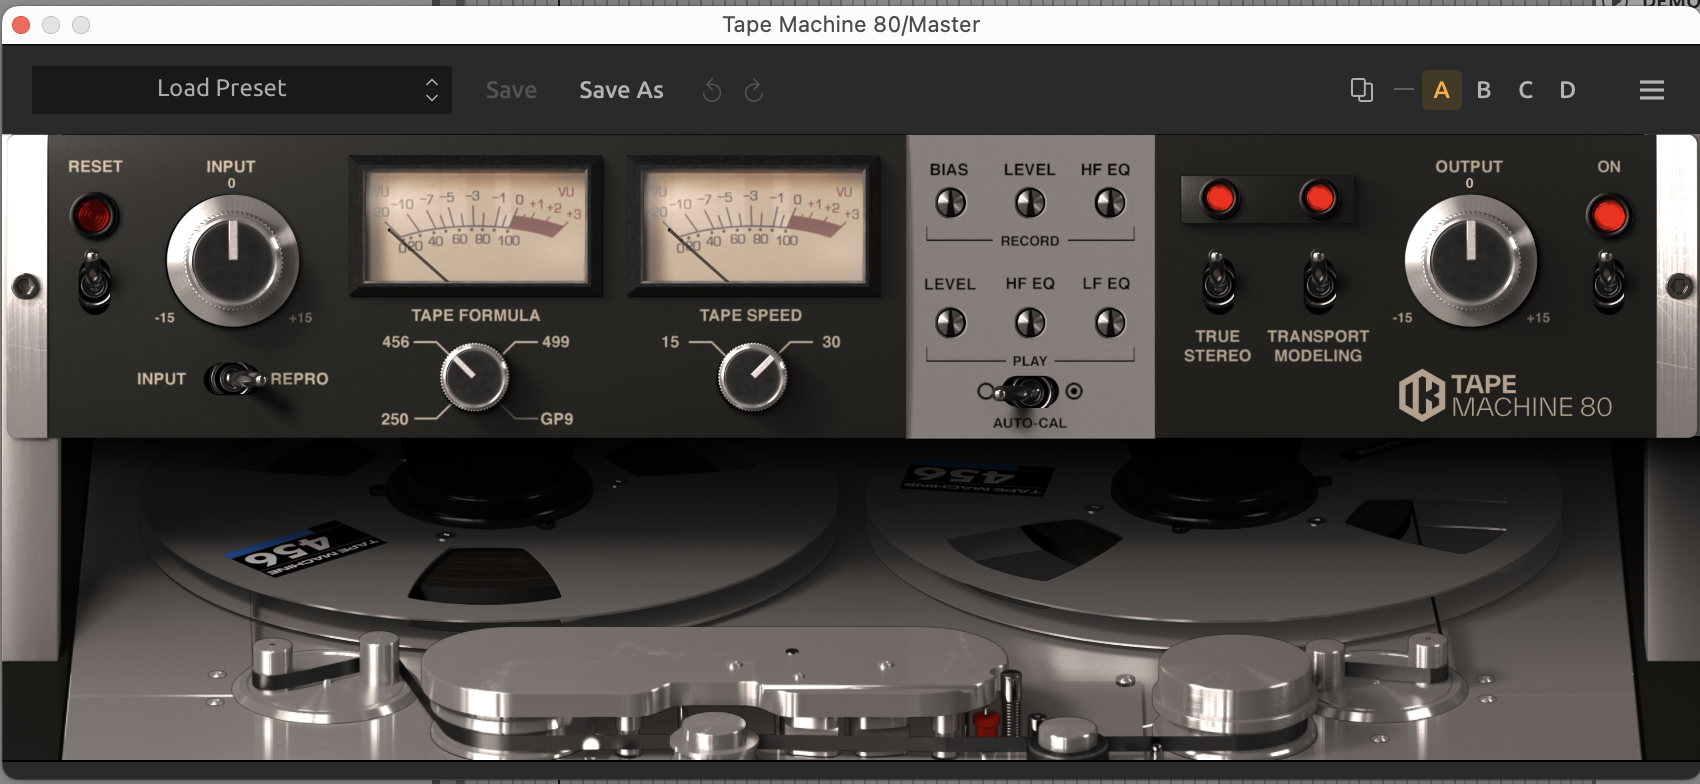Select tape formula 499 label
1700x784 pixels.
(556, 342)
